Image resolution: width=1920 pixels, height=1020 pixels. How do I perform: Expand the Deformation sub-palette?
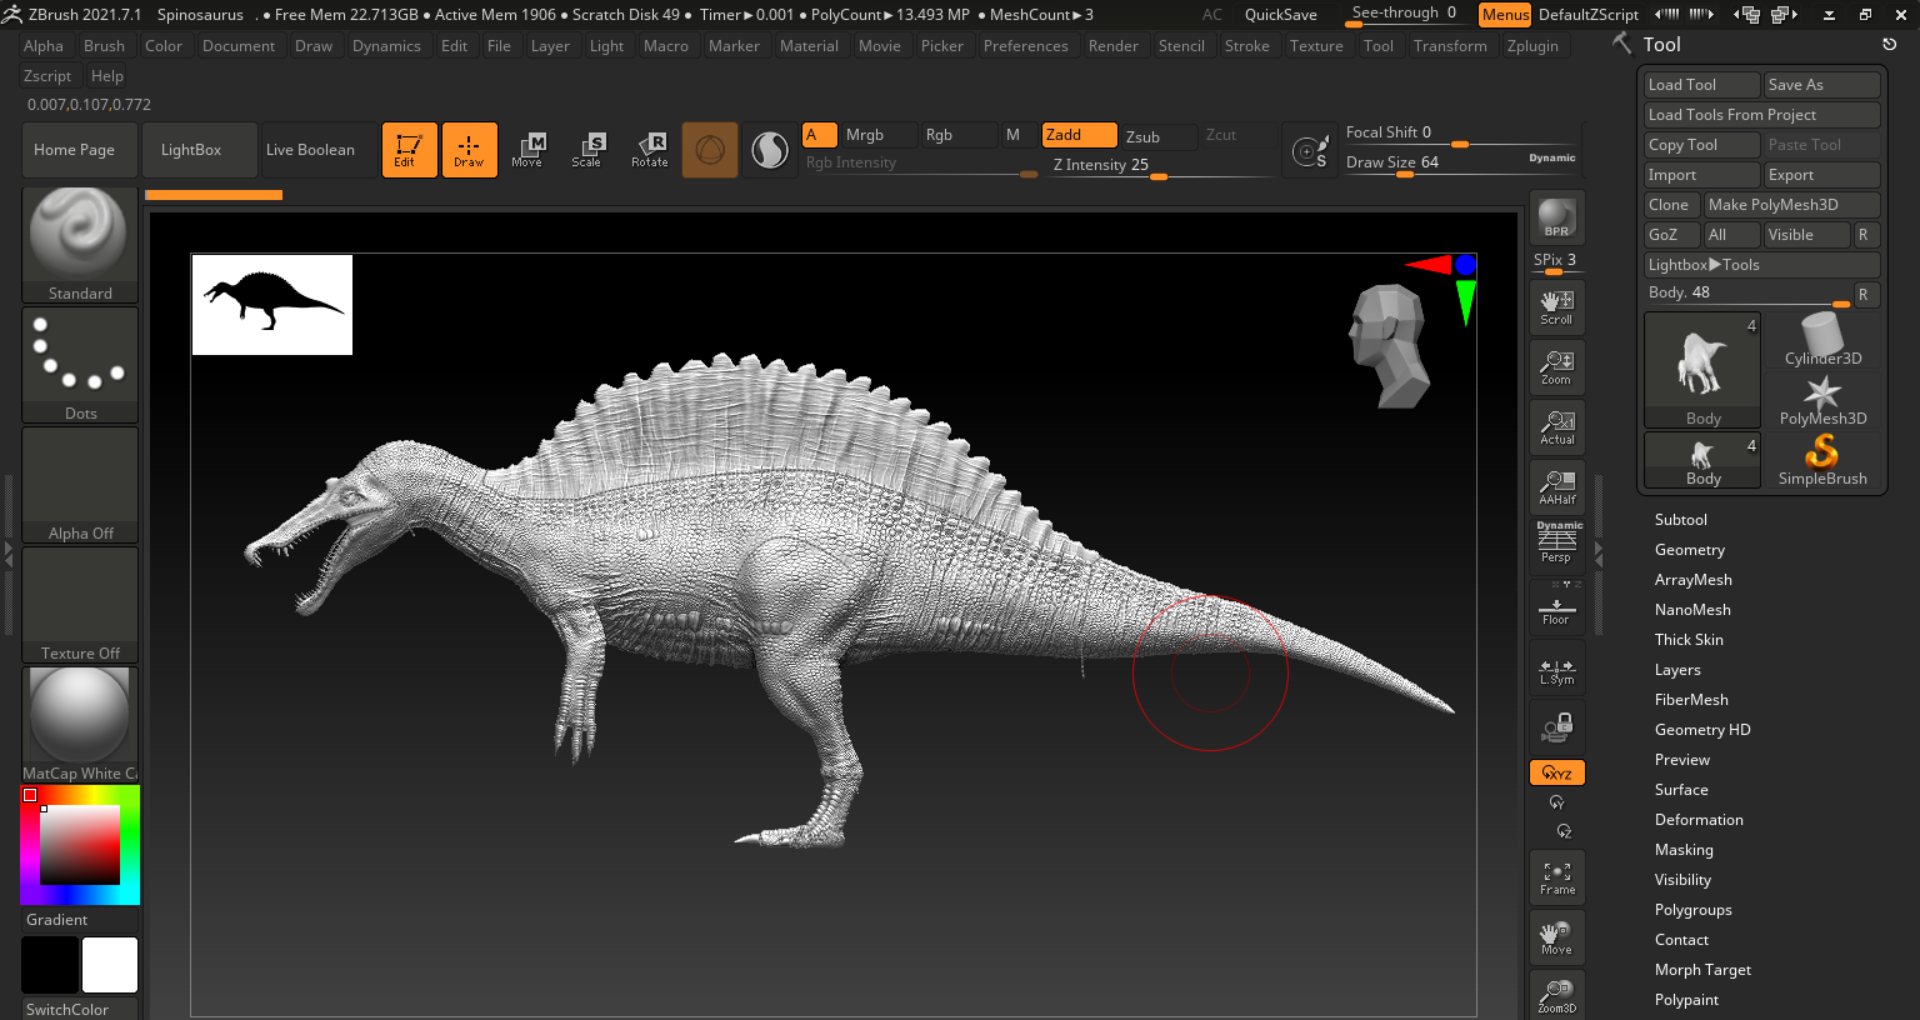[x=1698, y=820]
